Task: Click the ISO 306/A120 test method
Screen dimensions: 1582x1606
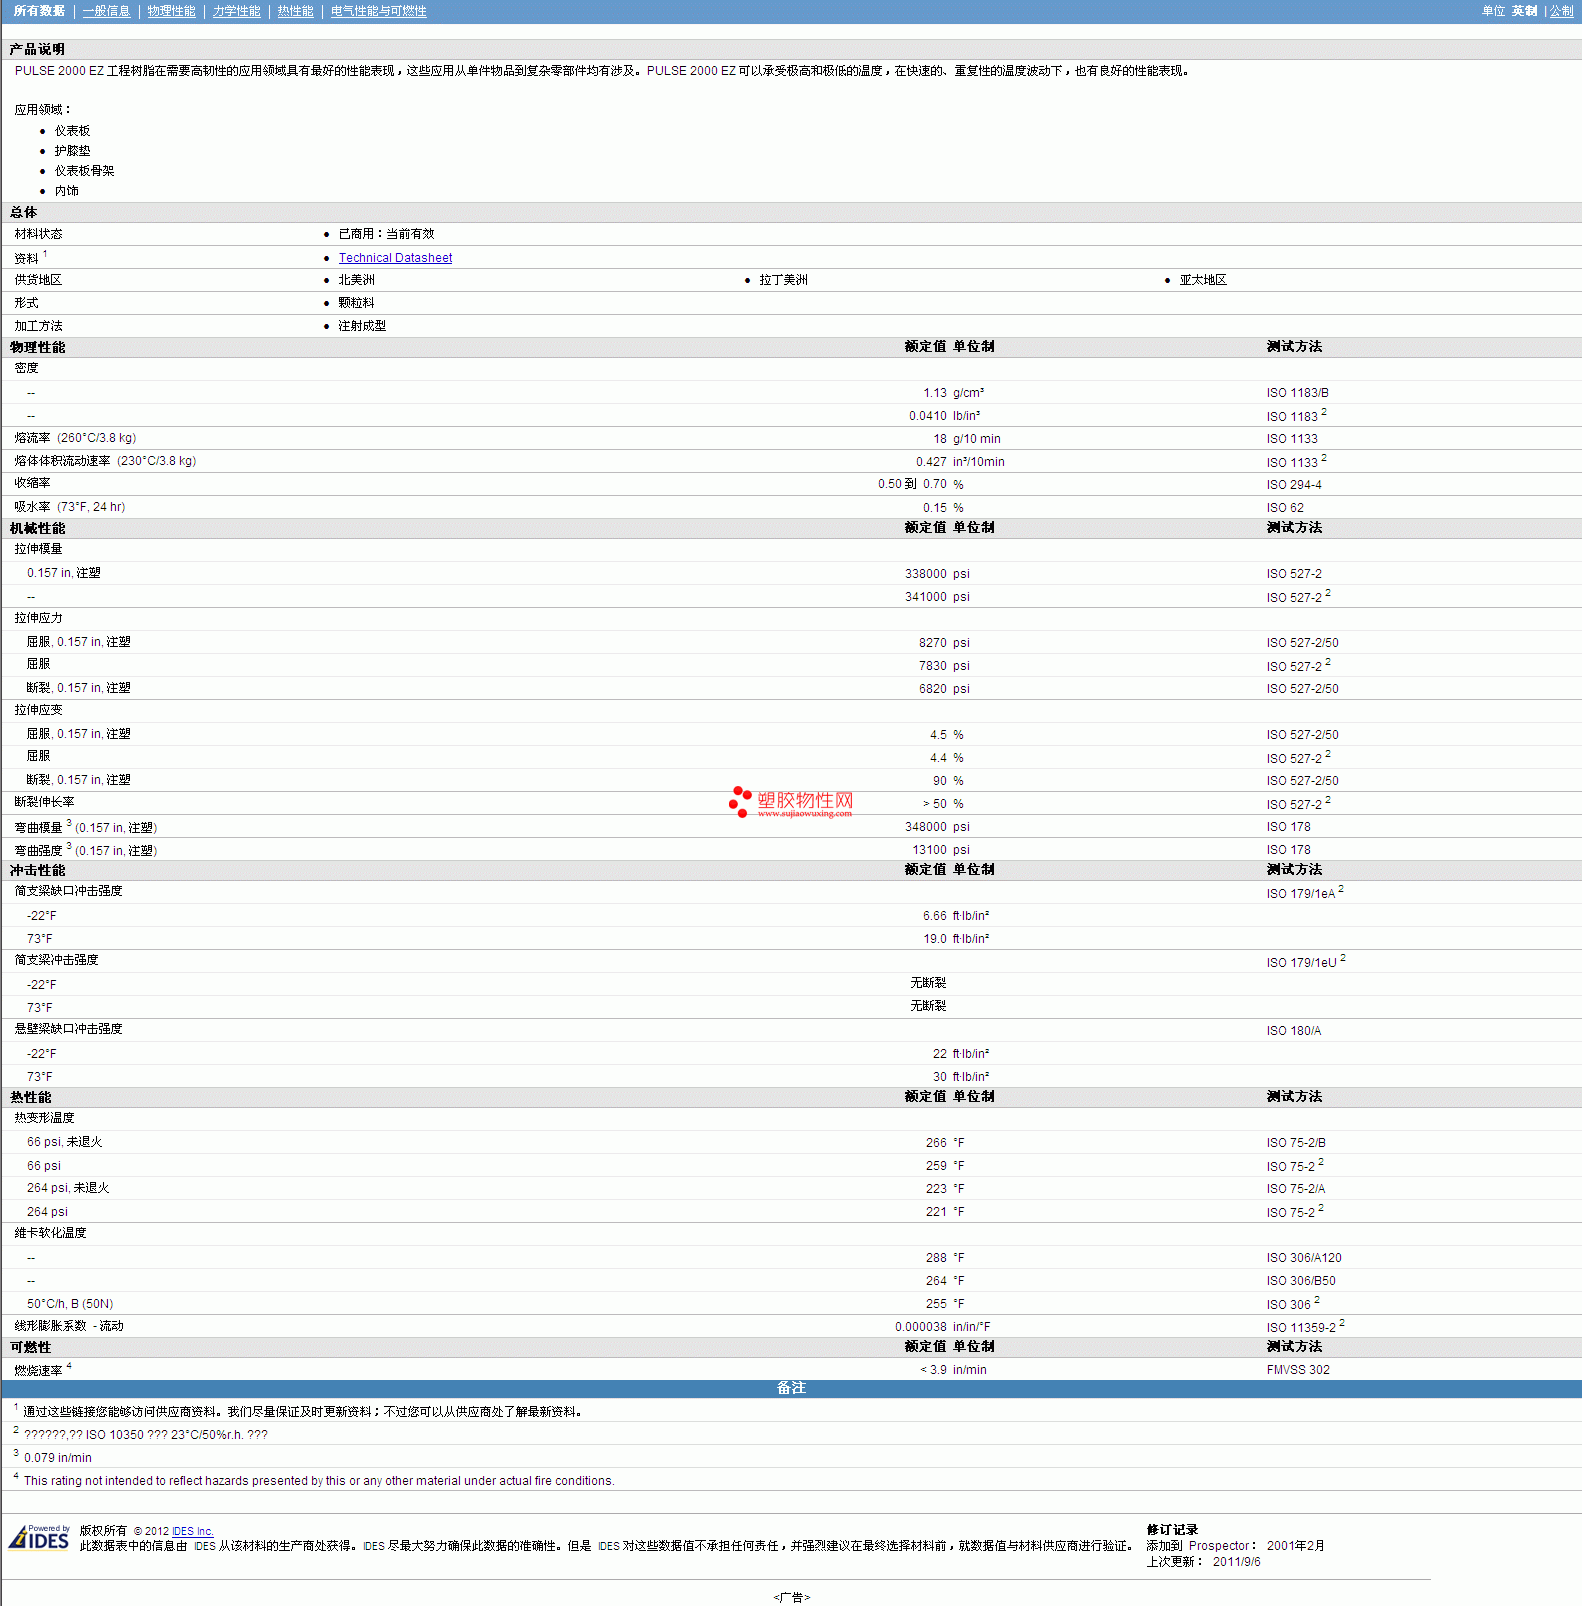Action: 1304,1258
